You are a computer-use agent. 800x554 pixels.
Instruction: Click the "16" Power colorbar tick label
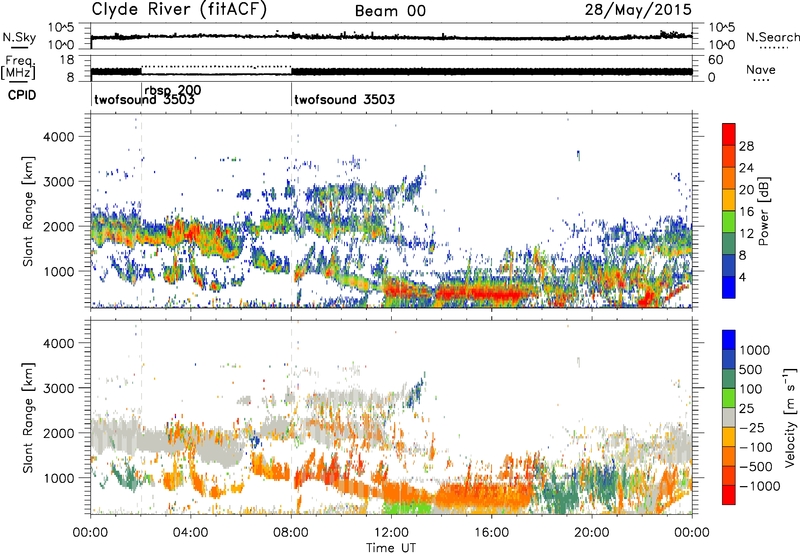pyautogui.click(x=746, y=212)
